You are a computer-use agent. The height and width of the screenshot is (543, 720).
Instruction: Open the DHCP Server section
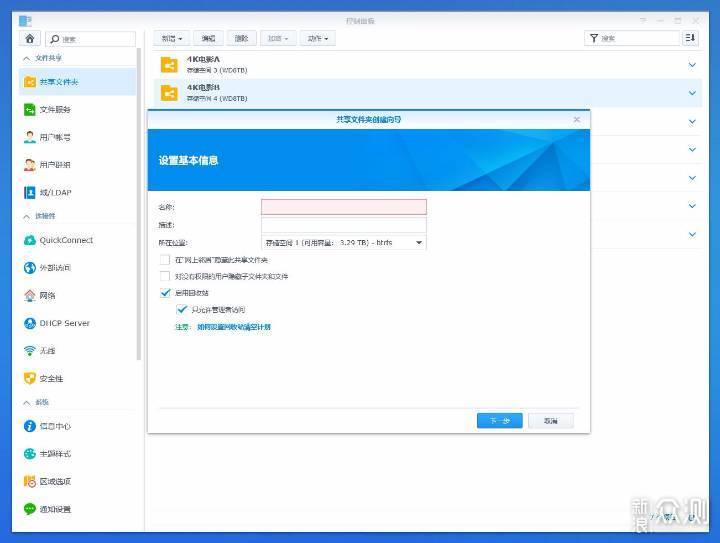pyautogui.click(x=64, y=323)
